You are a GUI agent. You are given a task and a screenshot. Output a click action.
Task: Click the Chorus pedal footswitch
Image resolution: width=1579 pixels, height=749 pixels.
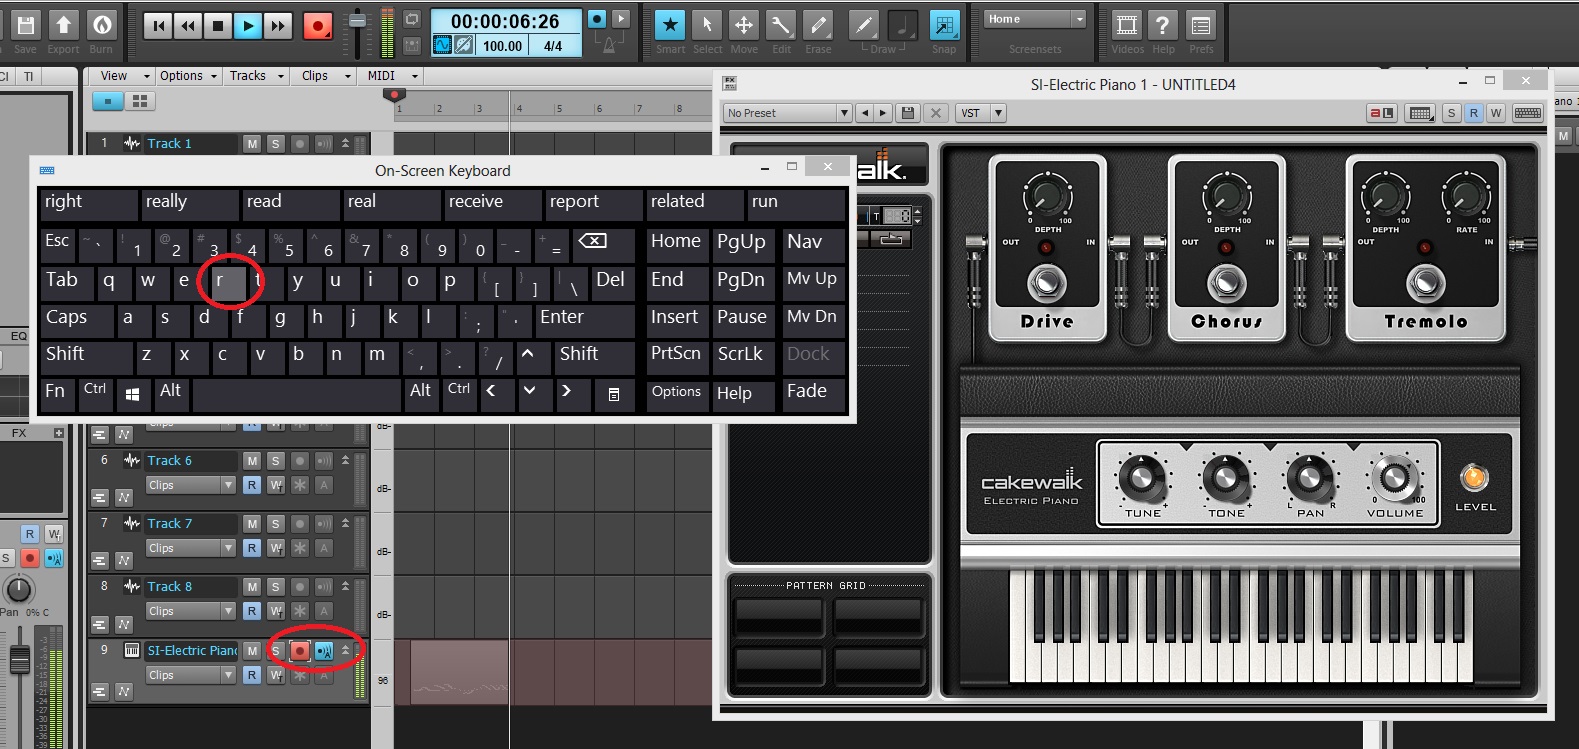[1226, 283]
